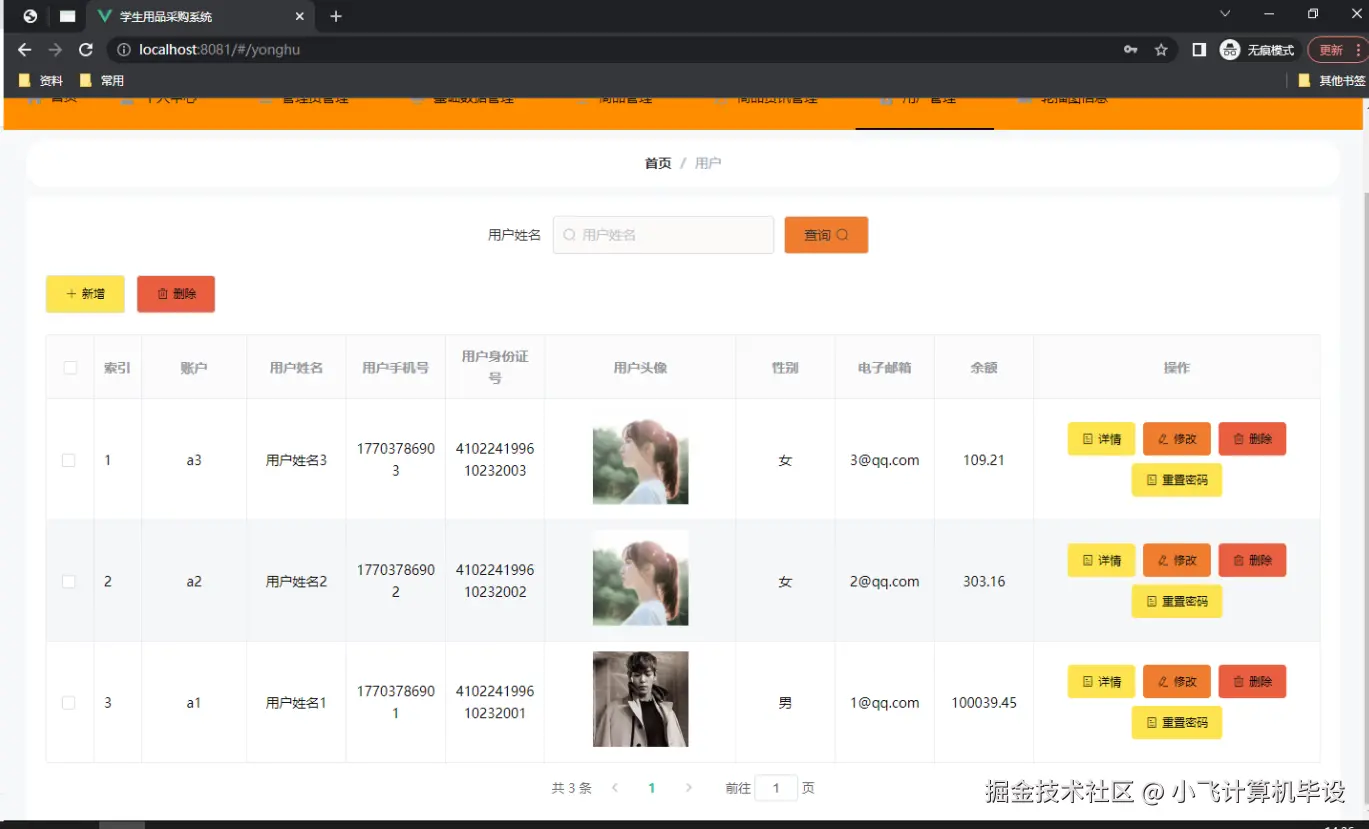The width and height of the screenshot is (1369, 829).
Task: Check the checkbox for row a3
Action: tap(69, 460)
